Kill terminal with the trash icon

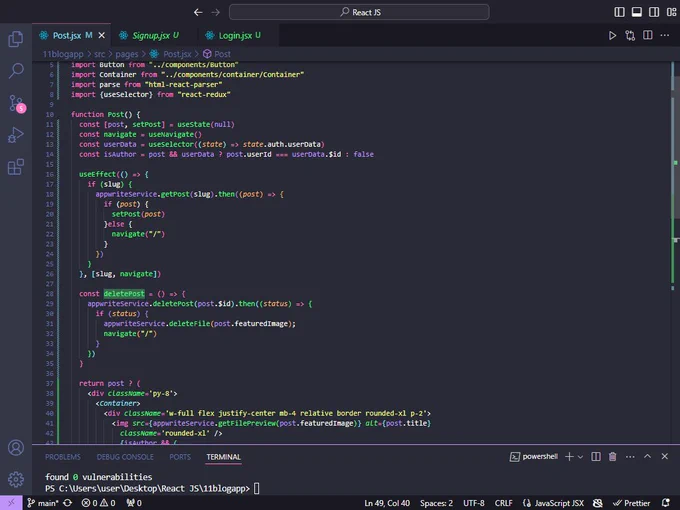(612, 457)
